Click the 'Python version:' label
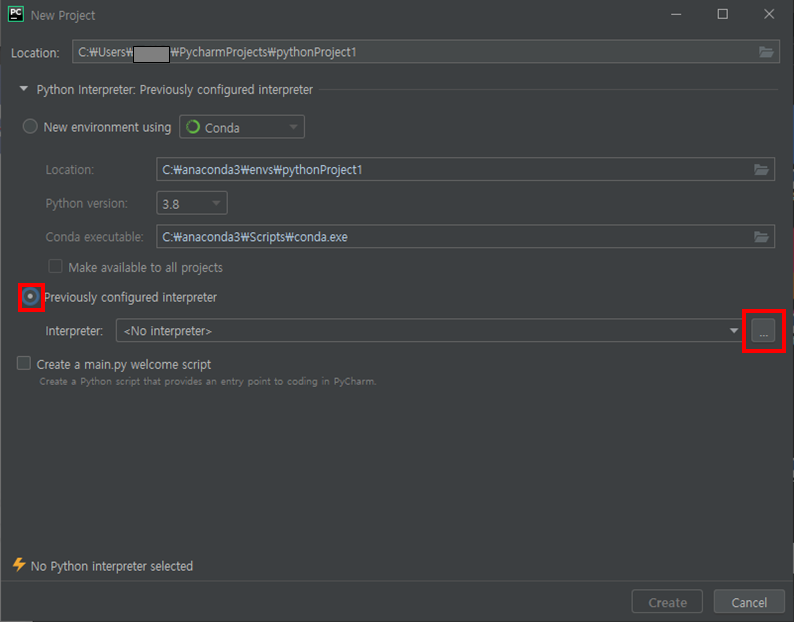The image size is (794, 622). (x=87, y=203)
